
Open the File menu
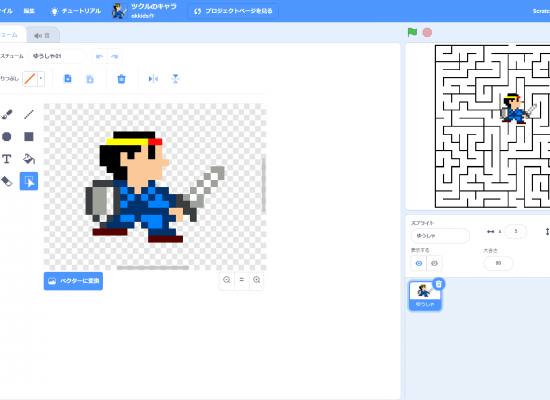coord(6,11)
